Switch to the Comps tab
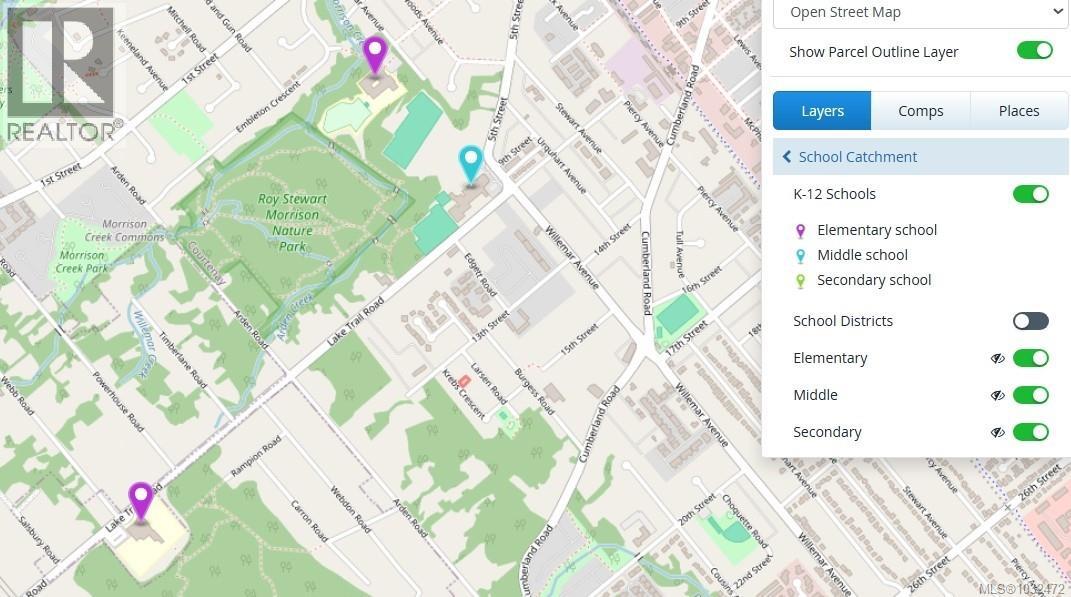 coord(920,111)
